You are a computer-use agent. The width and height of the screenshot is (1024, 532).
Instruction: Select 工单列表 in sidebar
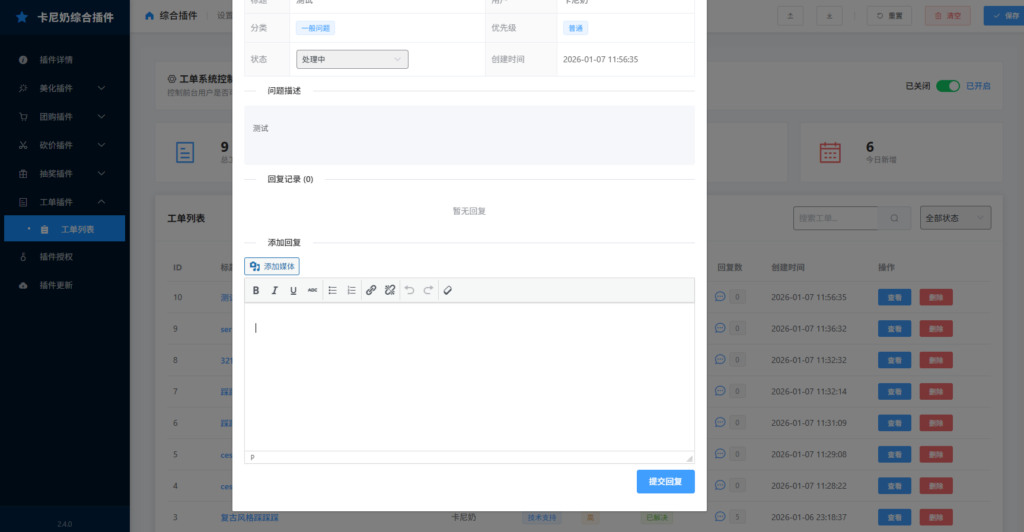tap(65, 229)
